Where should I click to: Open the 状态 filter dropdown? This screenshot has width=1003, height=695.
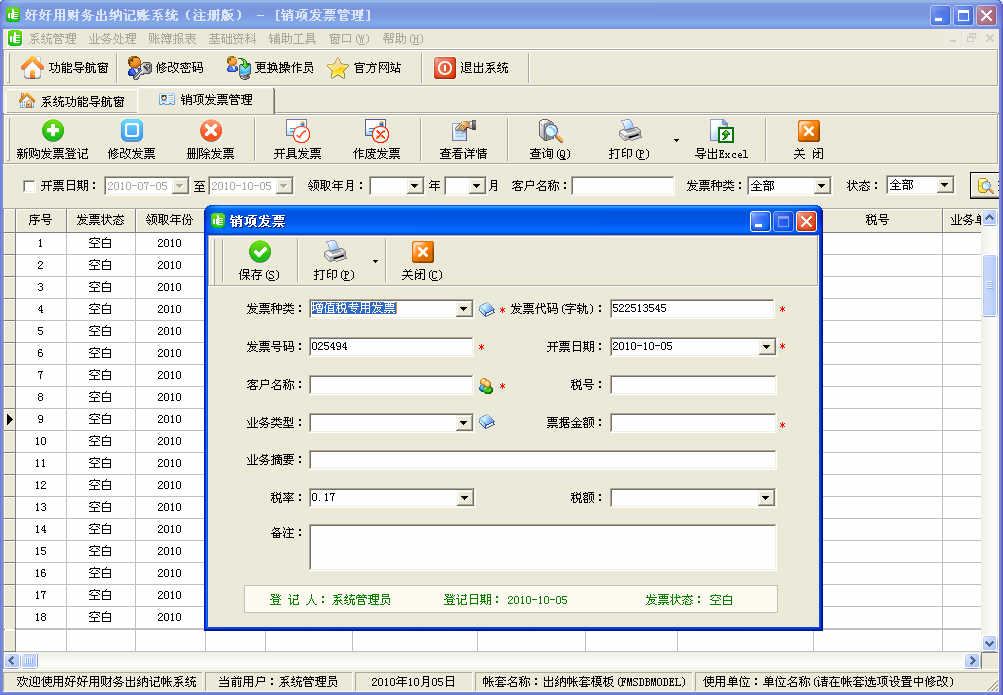pyautogui.click(x=944, y=186)
